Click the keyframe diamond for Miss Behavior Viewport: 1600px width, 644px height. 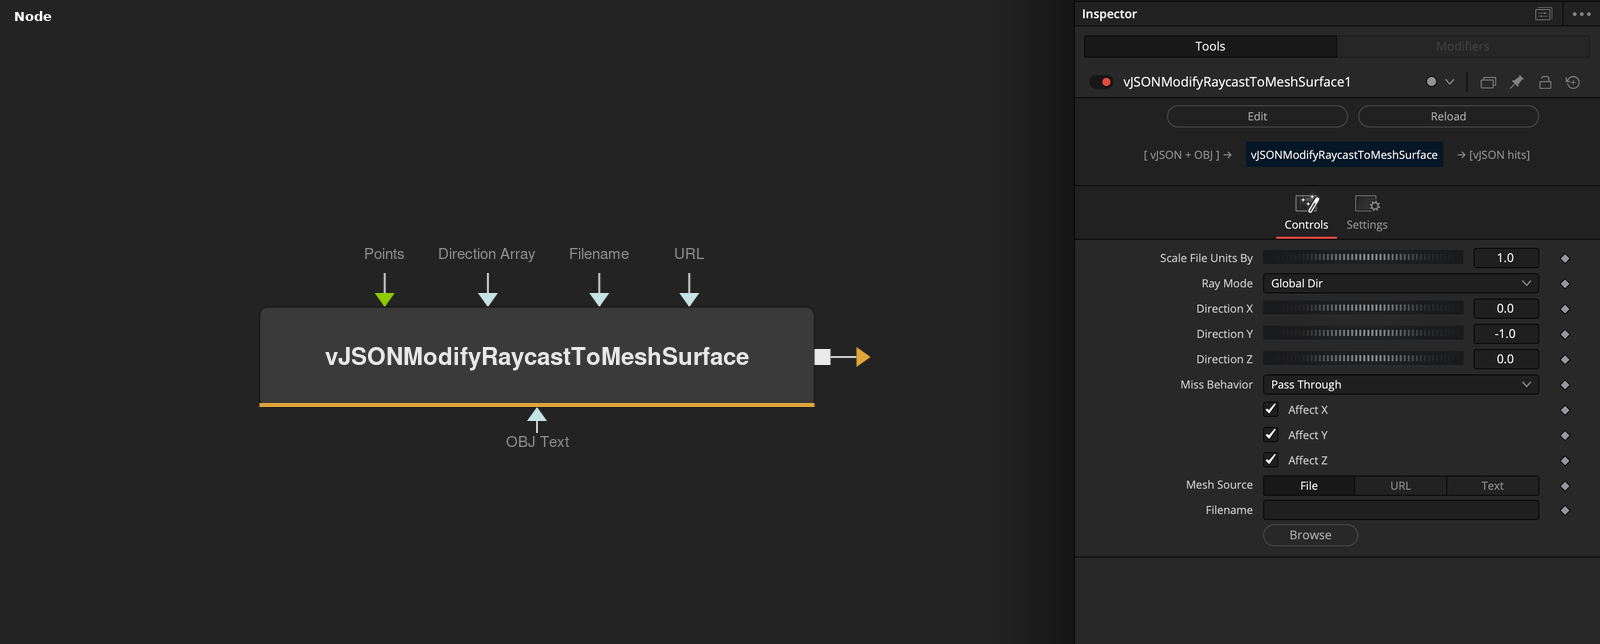tap(1565, 385)
